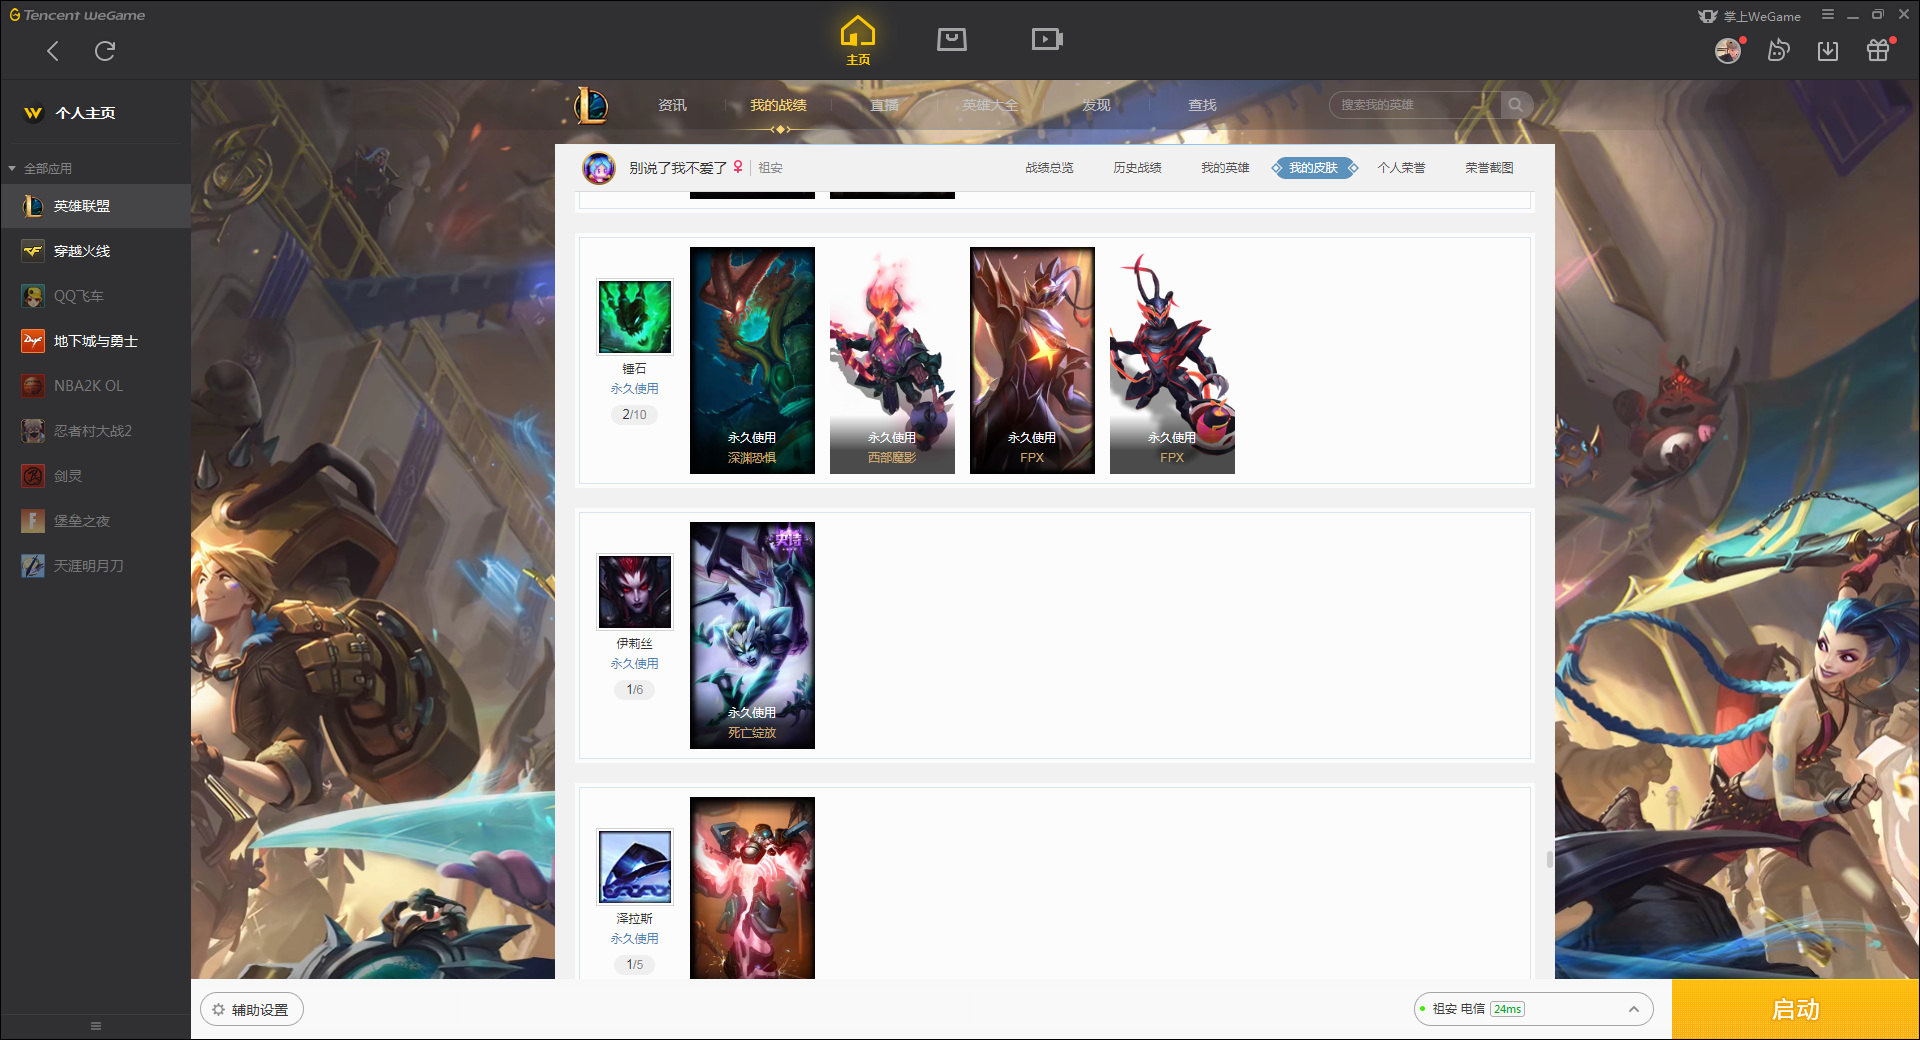Switch to 荣誉截图 sub-tab
Screen dimensions: 1920x1040
(1489, 168)
